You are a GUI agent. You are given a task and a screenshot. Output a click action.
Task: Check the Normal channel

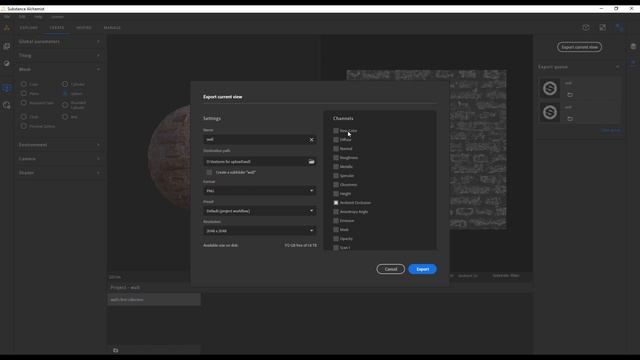tap(336, 149)
